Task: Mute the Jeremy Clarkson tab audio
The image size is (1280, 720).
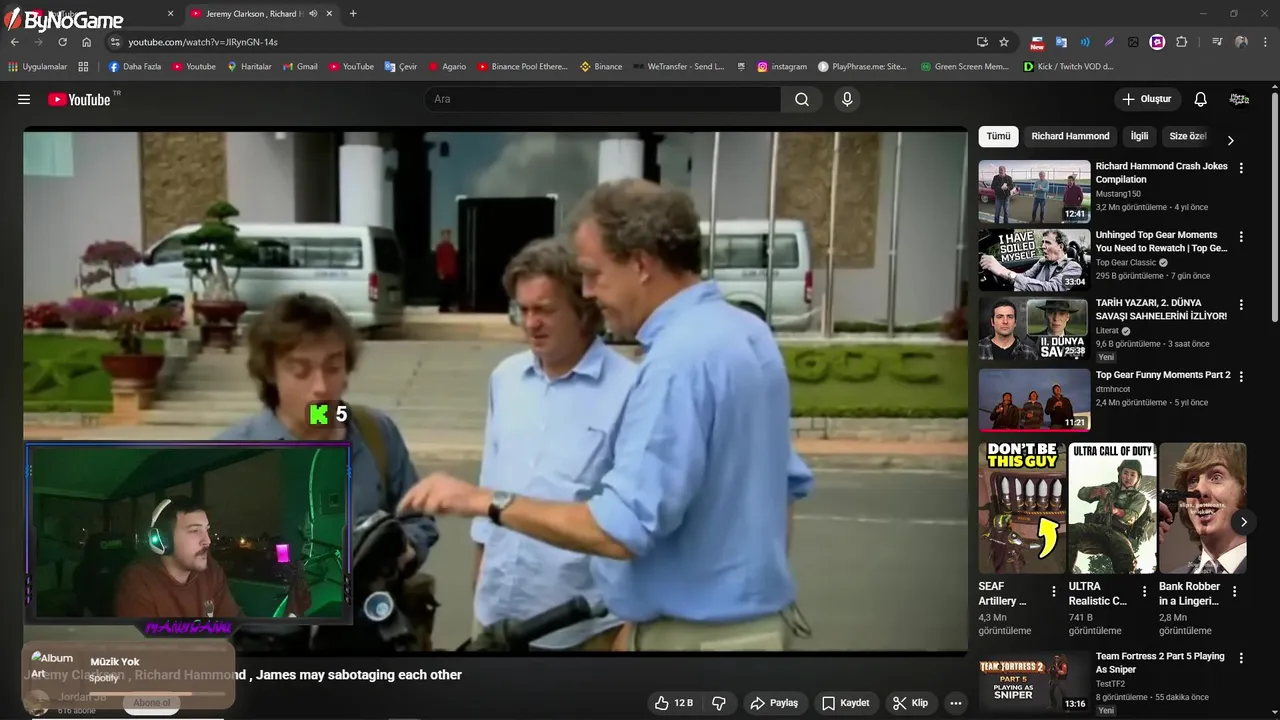Action: pyautogui.click(x=313, y=13)
